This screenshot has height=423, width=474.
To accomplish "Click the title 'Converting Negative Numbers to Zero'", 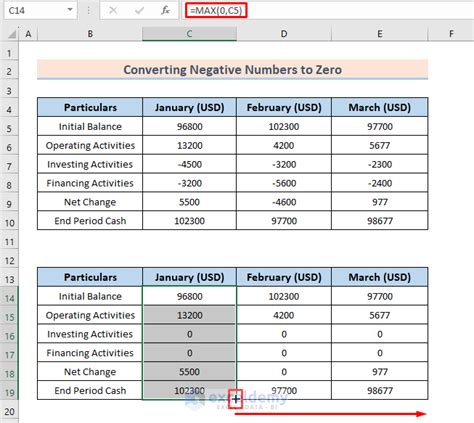I will pyautogui.click(x=232, y=70).
